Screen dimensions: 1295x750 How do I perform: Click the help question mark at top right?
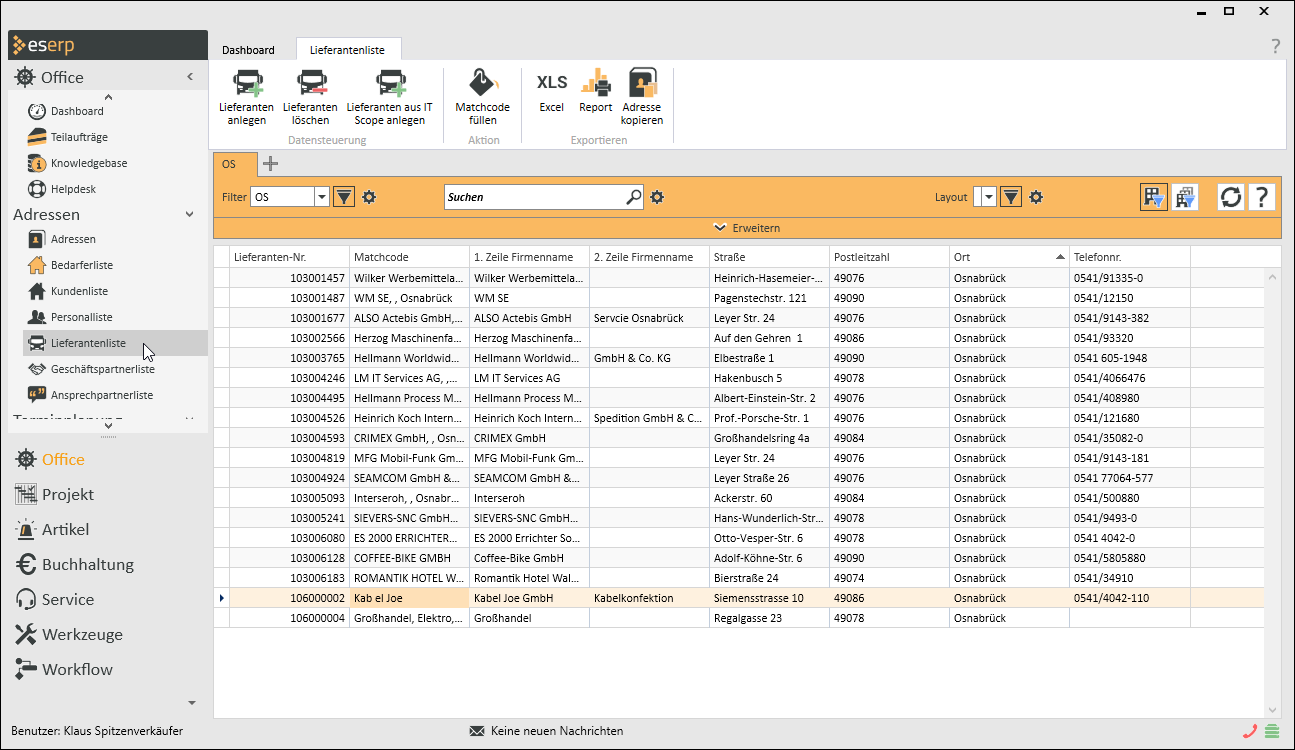coord(1275,46)
